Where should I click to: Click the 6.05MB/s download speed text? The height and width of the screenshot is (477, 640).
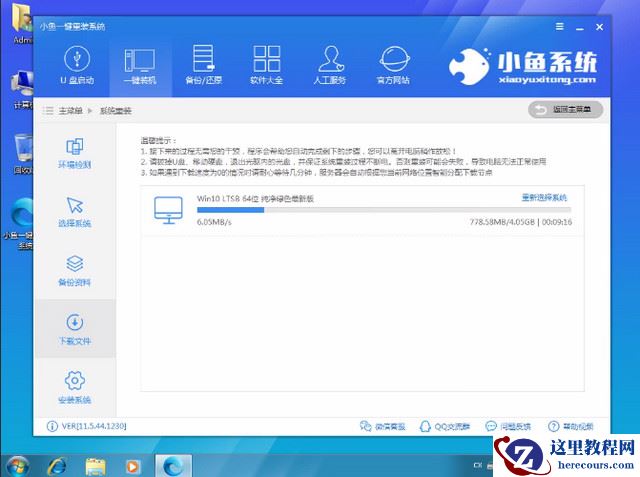click(x=214, y=222)
